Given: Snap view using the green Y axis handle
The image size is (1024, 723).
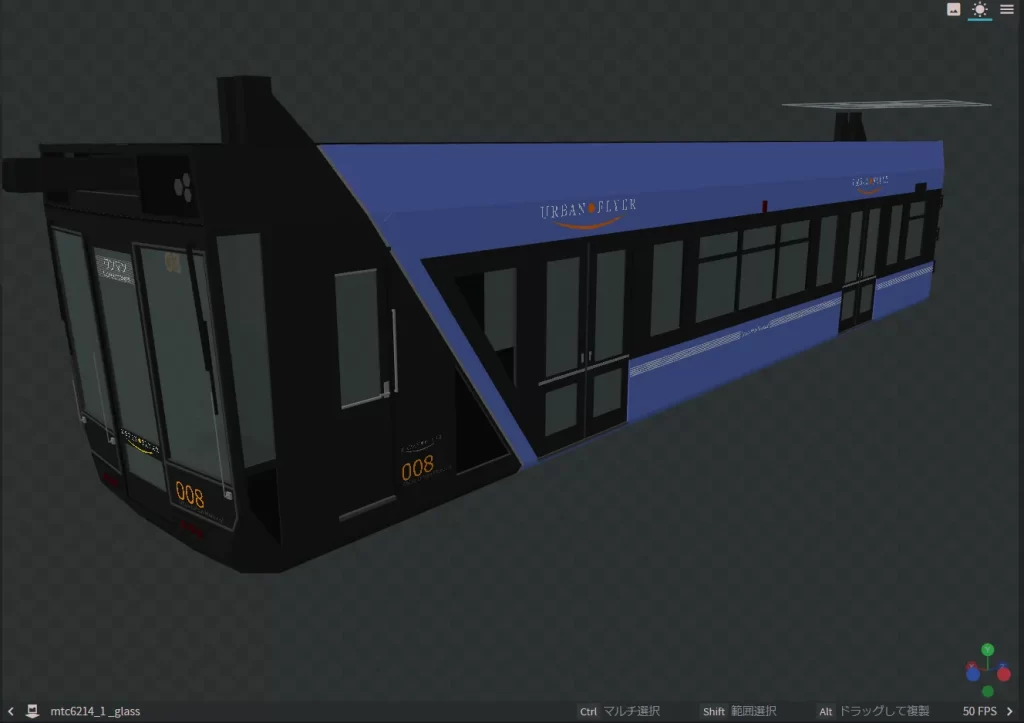Looking at the screenshot, I should 988,650.
